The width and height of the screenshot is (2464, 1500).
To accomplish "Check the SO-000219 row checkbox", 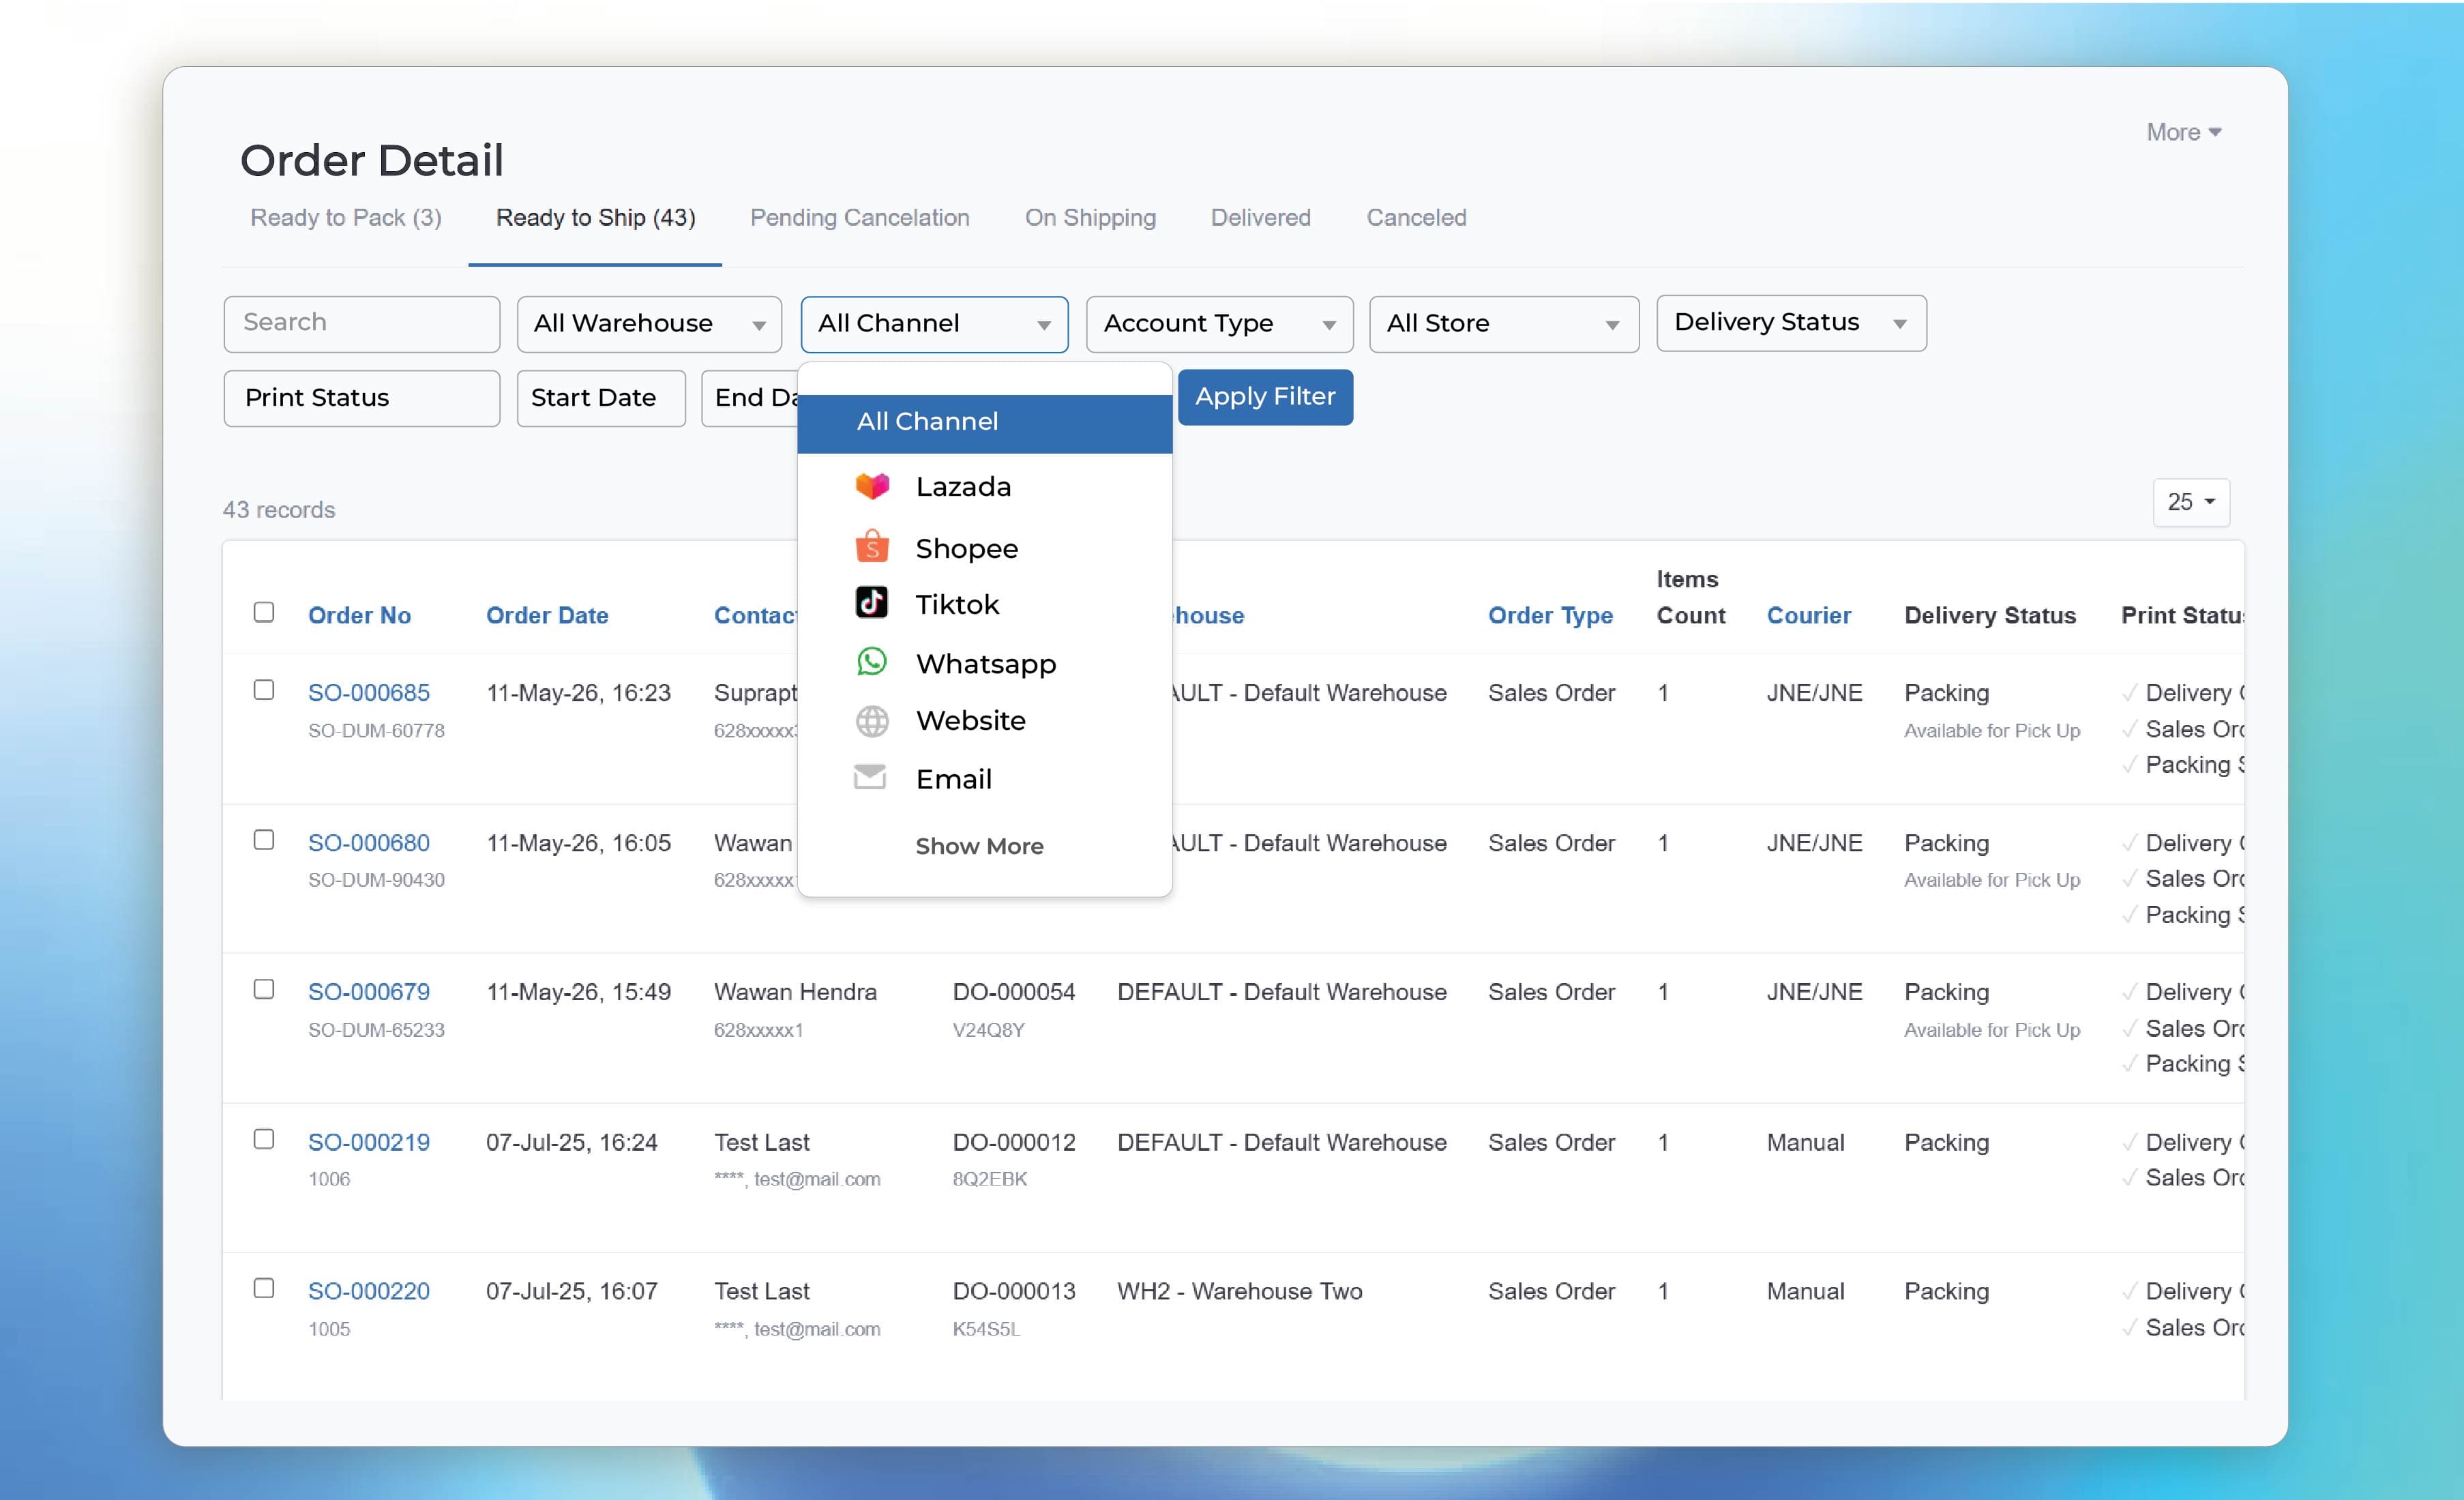I will [264, 1139].
